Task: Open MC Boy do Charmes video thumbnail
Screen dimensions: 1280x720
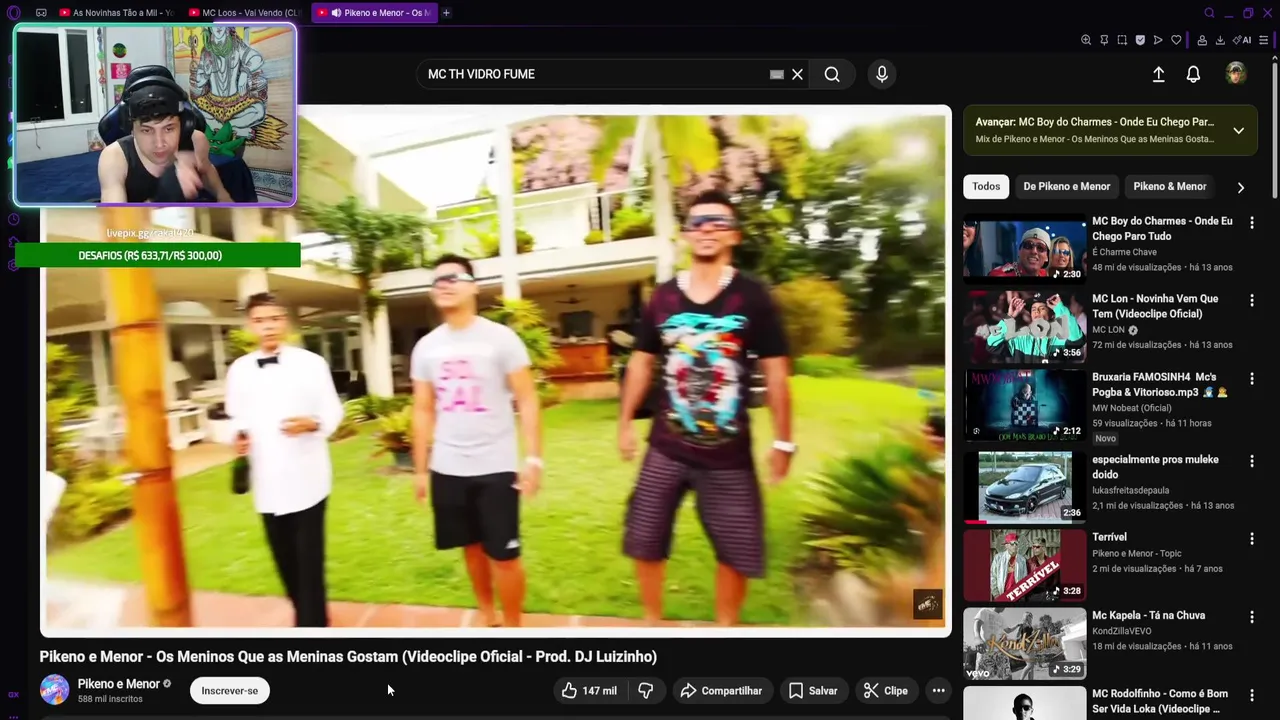Action: (1024, 247)
